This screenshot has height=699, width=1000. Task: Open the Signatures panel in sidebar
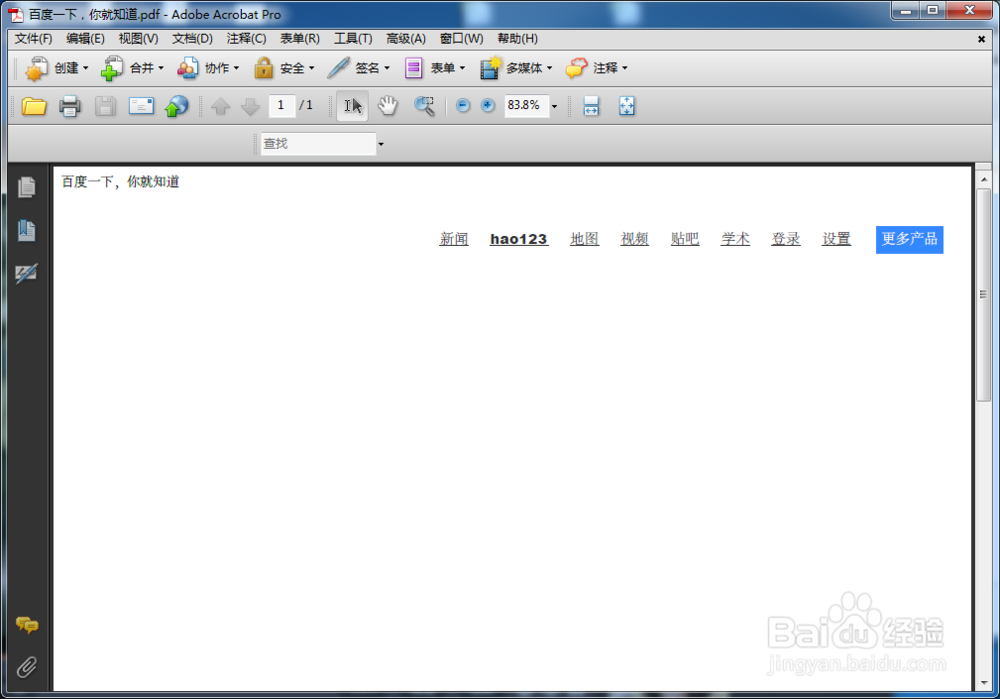pyautogui.click(x=26, y=273)
